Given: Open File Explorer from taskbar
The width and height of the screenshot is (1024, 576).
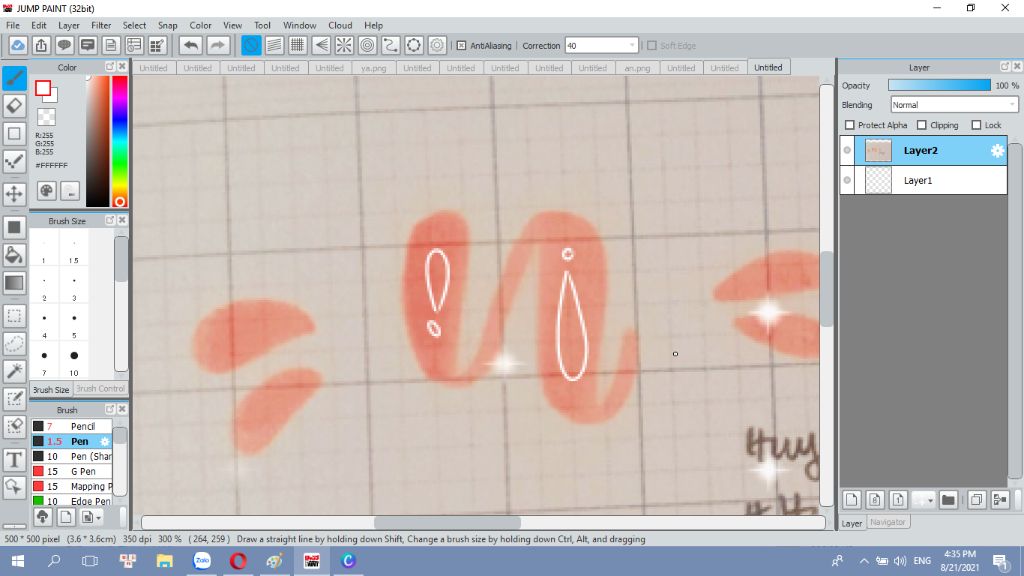Looking at the screenshot, I should pos(165,561).
